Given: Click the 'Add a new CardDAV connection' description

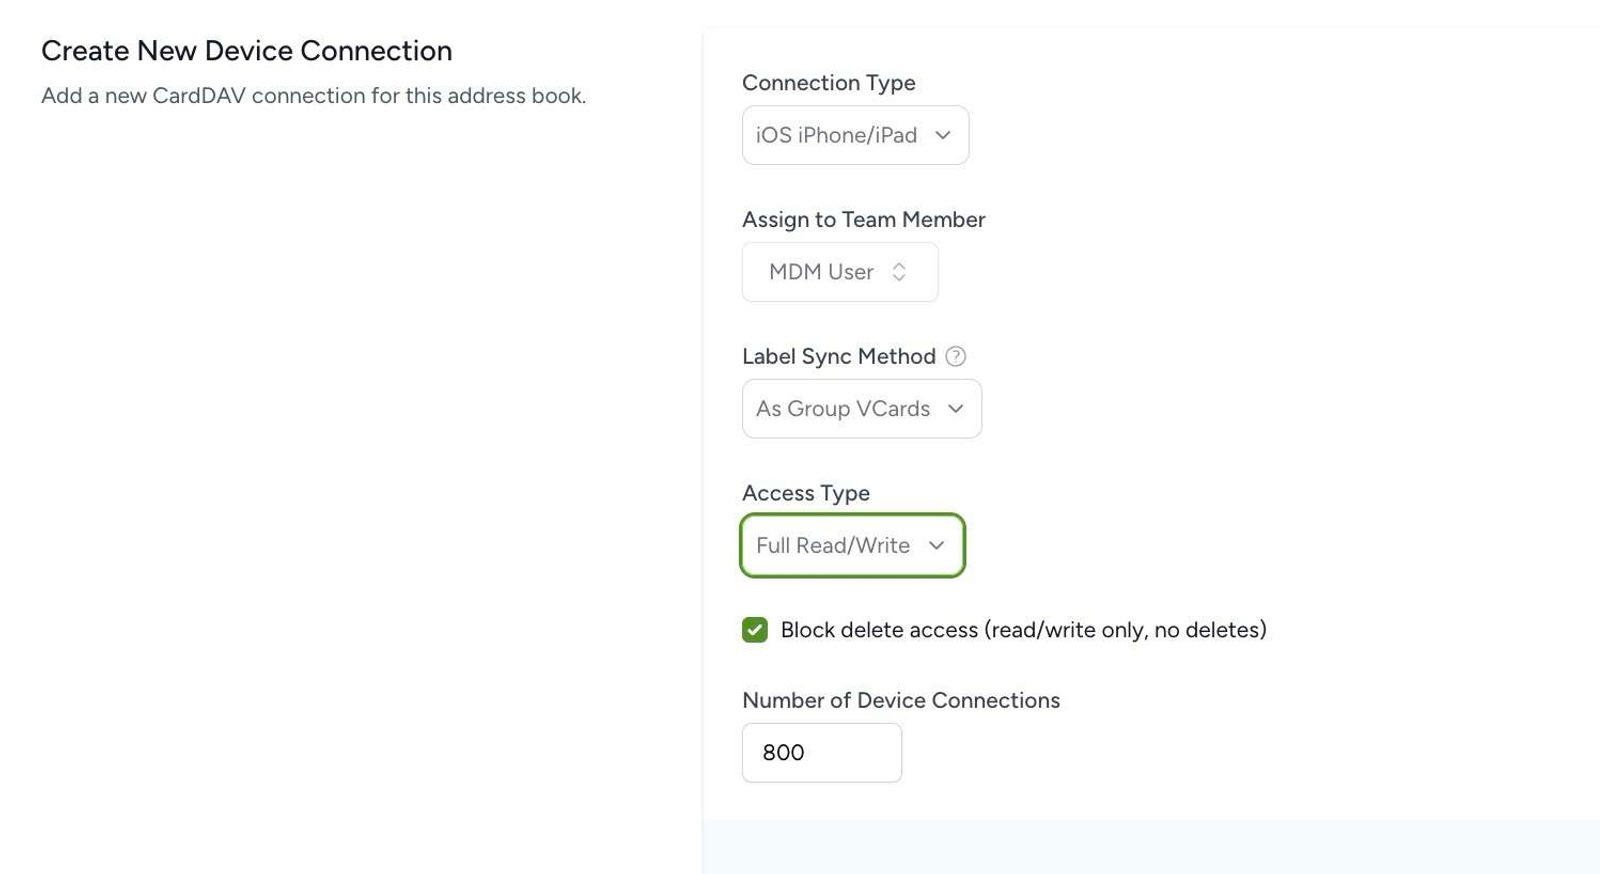Looking at the screenshot, I should (314, 96).
